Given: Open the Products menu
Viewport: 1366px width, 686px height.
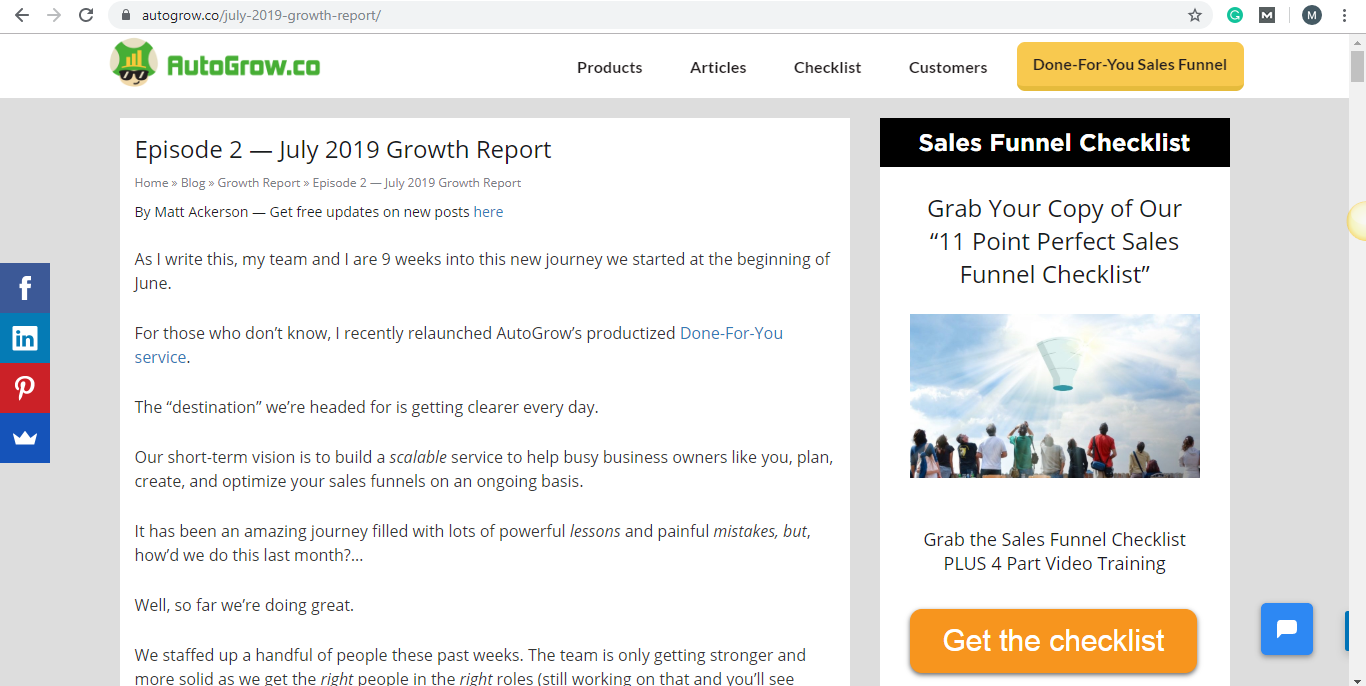Looking at the screenshot, I should (609, 67).
